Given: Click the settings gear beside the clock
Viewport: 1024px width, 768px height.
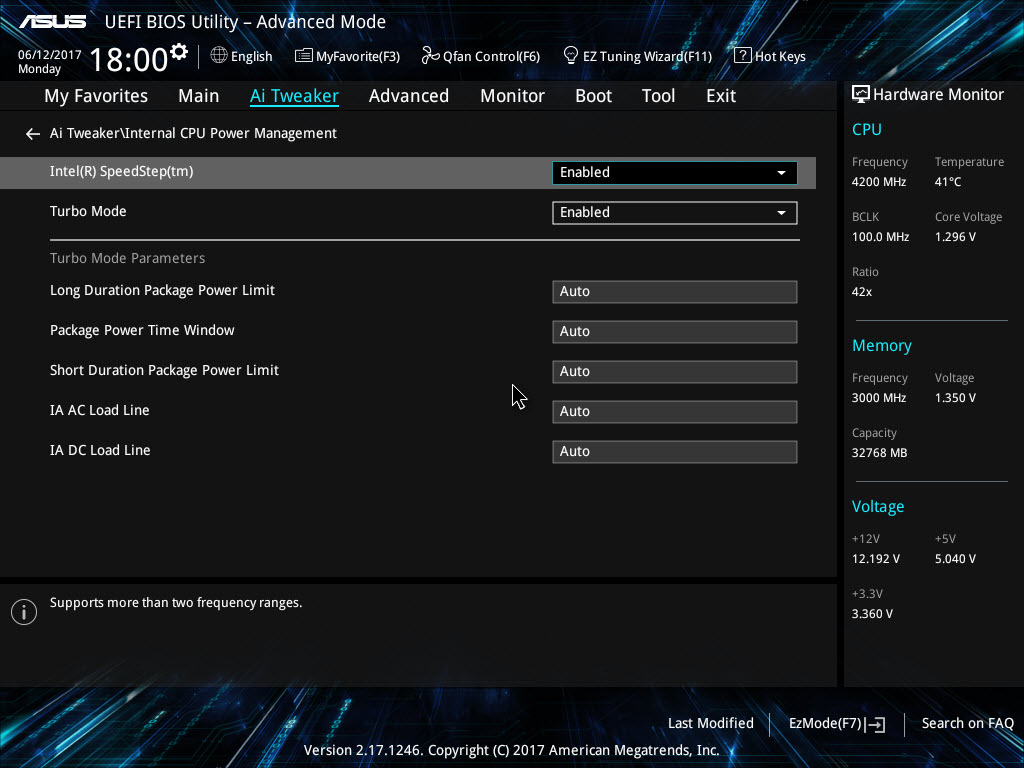Looking at the screenshot, I should click(179, 52).
